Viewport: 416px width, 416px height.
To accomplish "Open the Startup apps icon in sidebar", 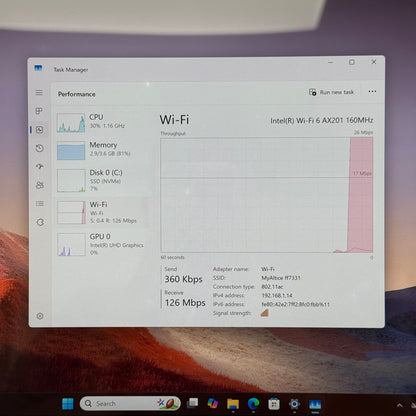I will tap(40, 166).
